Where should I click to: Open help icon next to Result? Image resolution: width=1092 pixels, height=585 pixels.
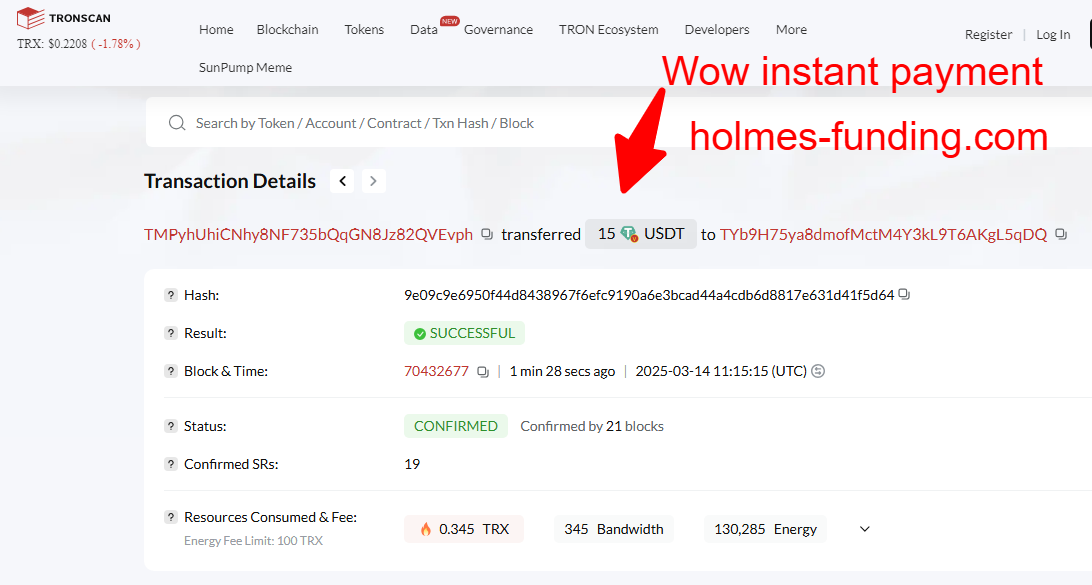coord(171,333)
